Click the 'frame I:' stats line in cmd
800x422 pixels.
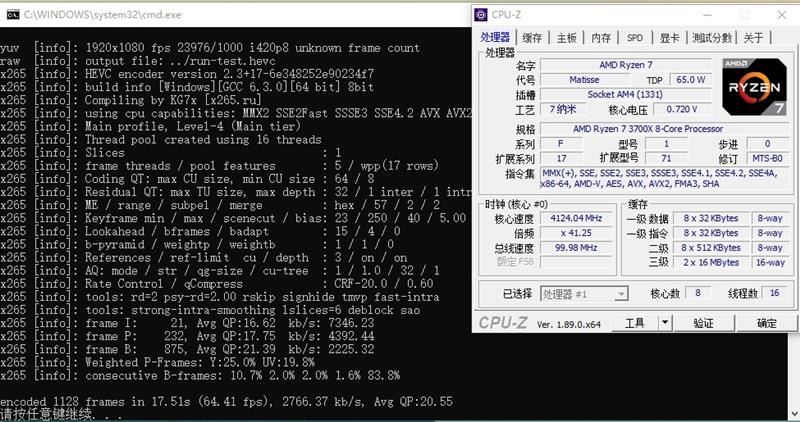(x=187, y=323)
